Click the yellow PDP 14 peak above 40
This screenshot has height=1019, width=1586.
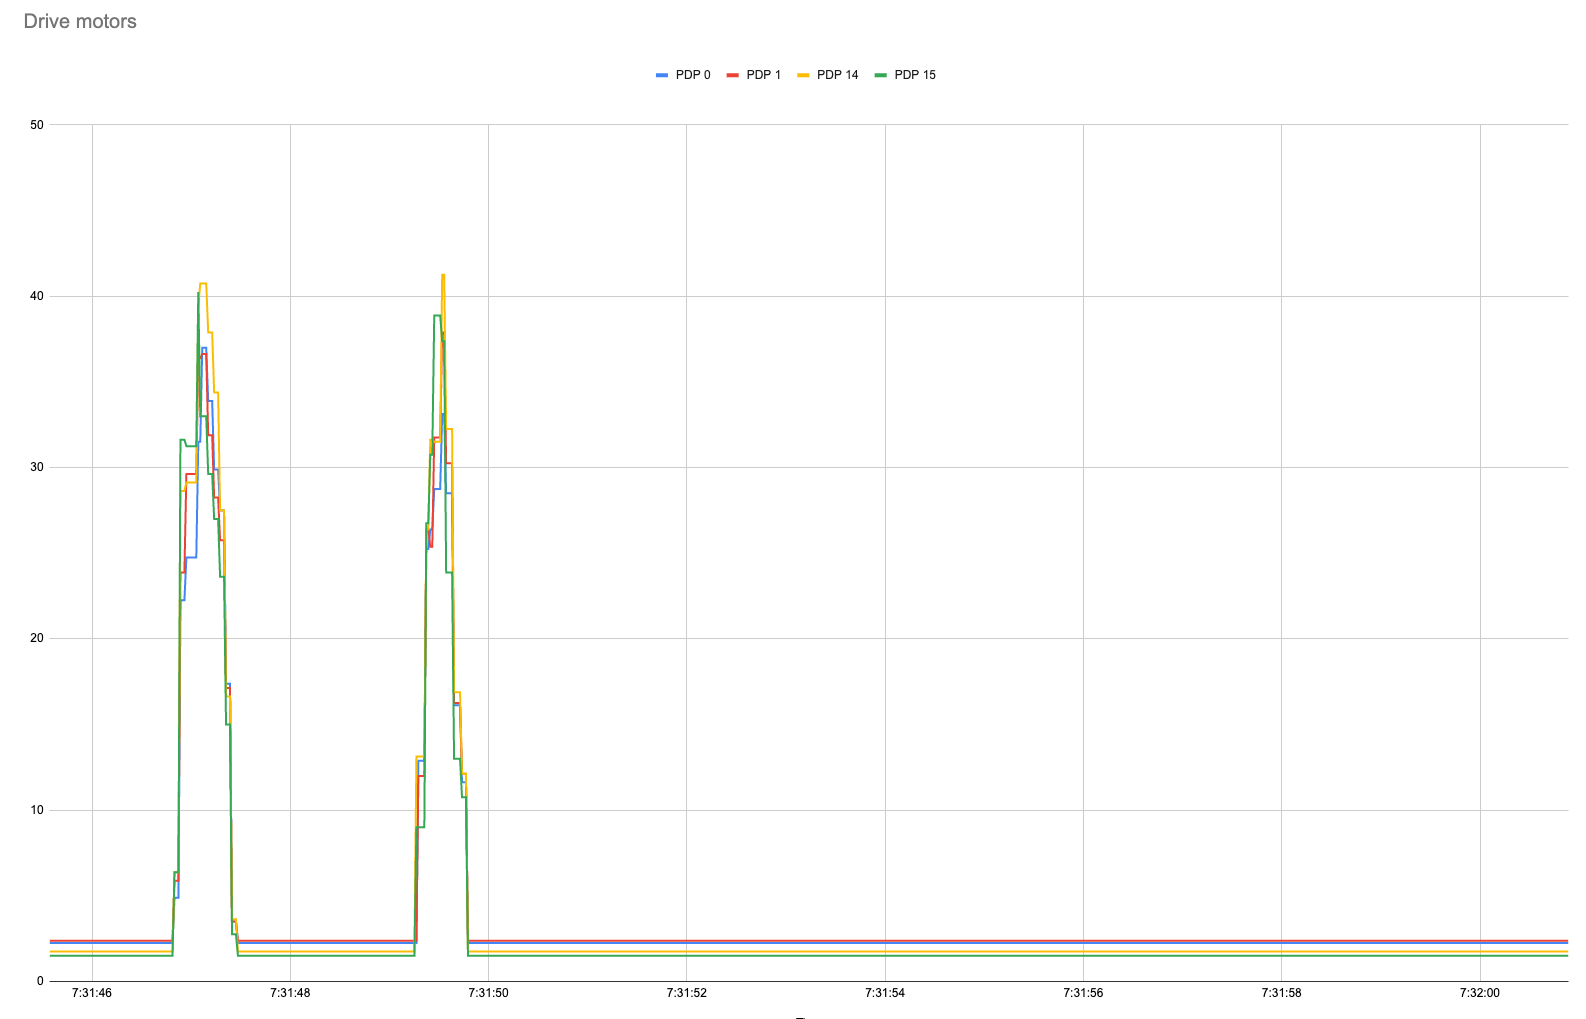coord(443,276)
